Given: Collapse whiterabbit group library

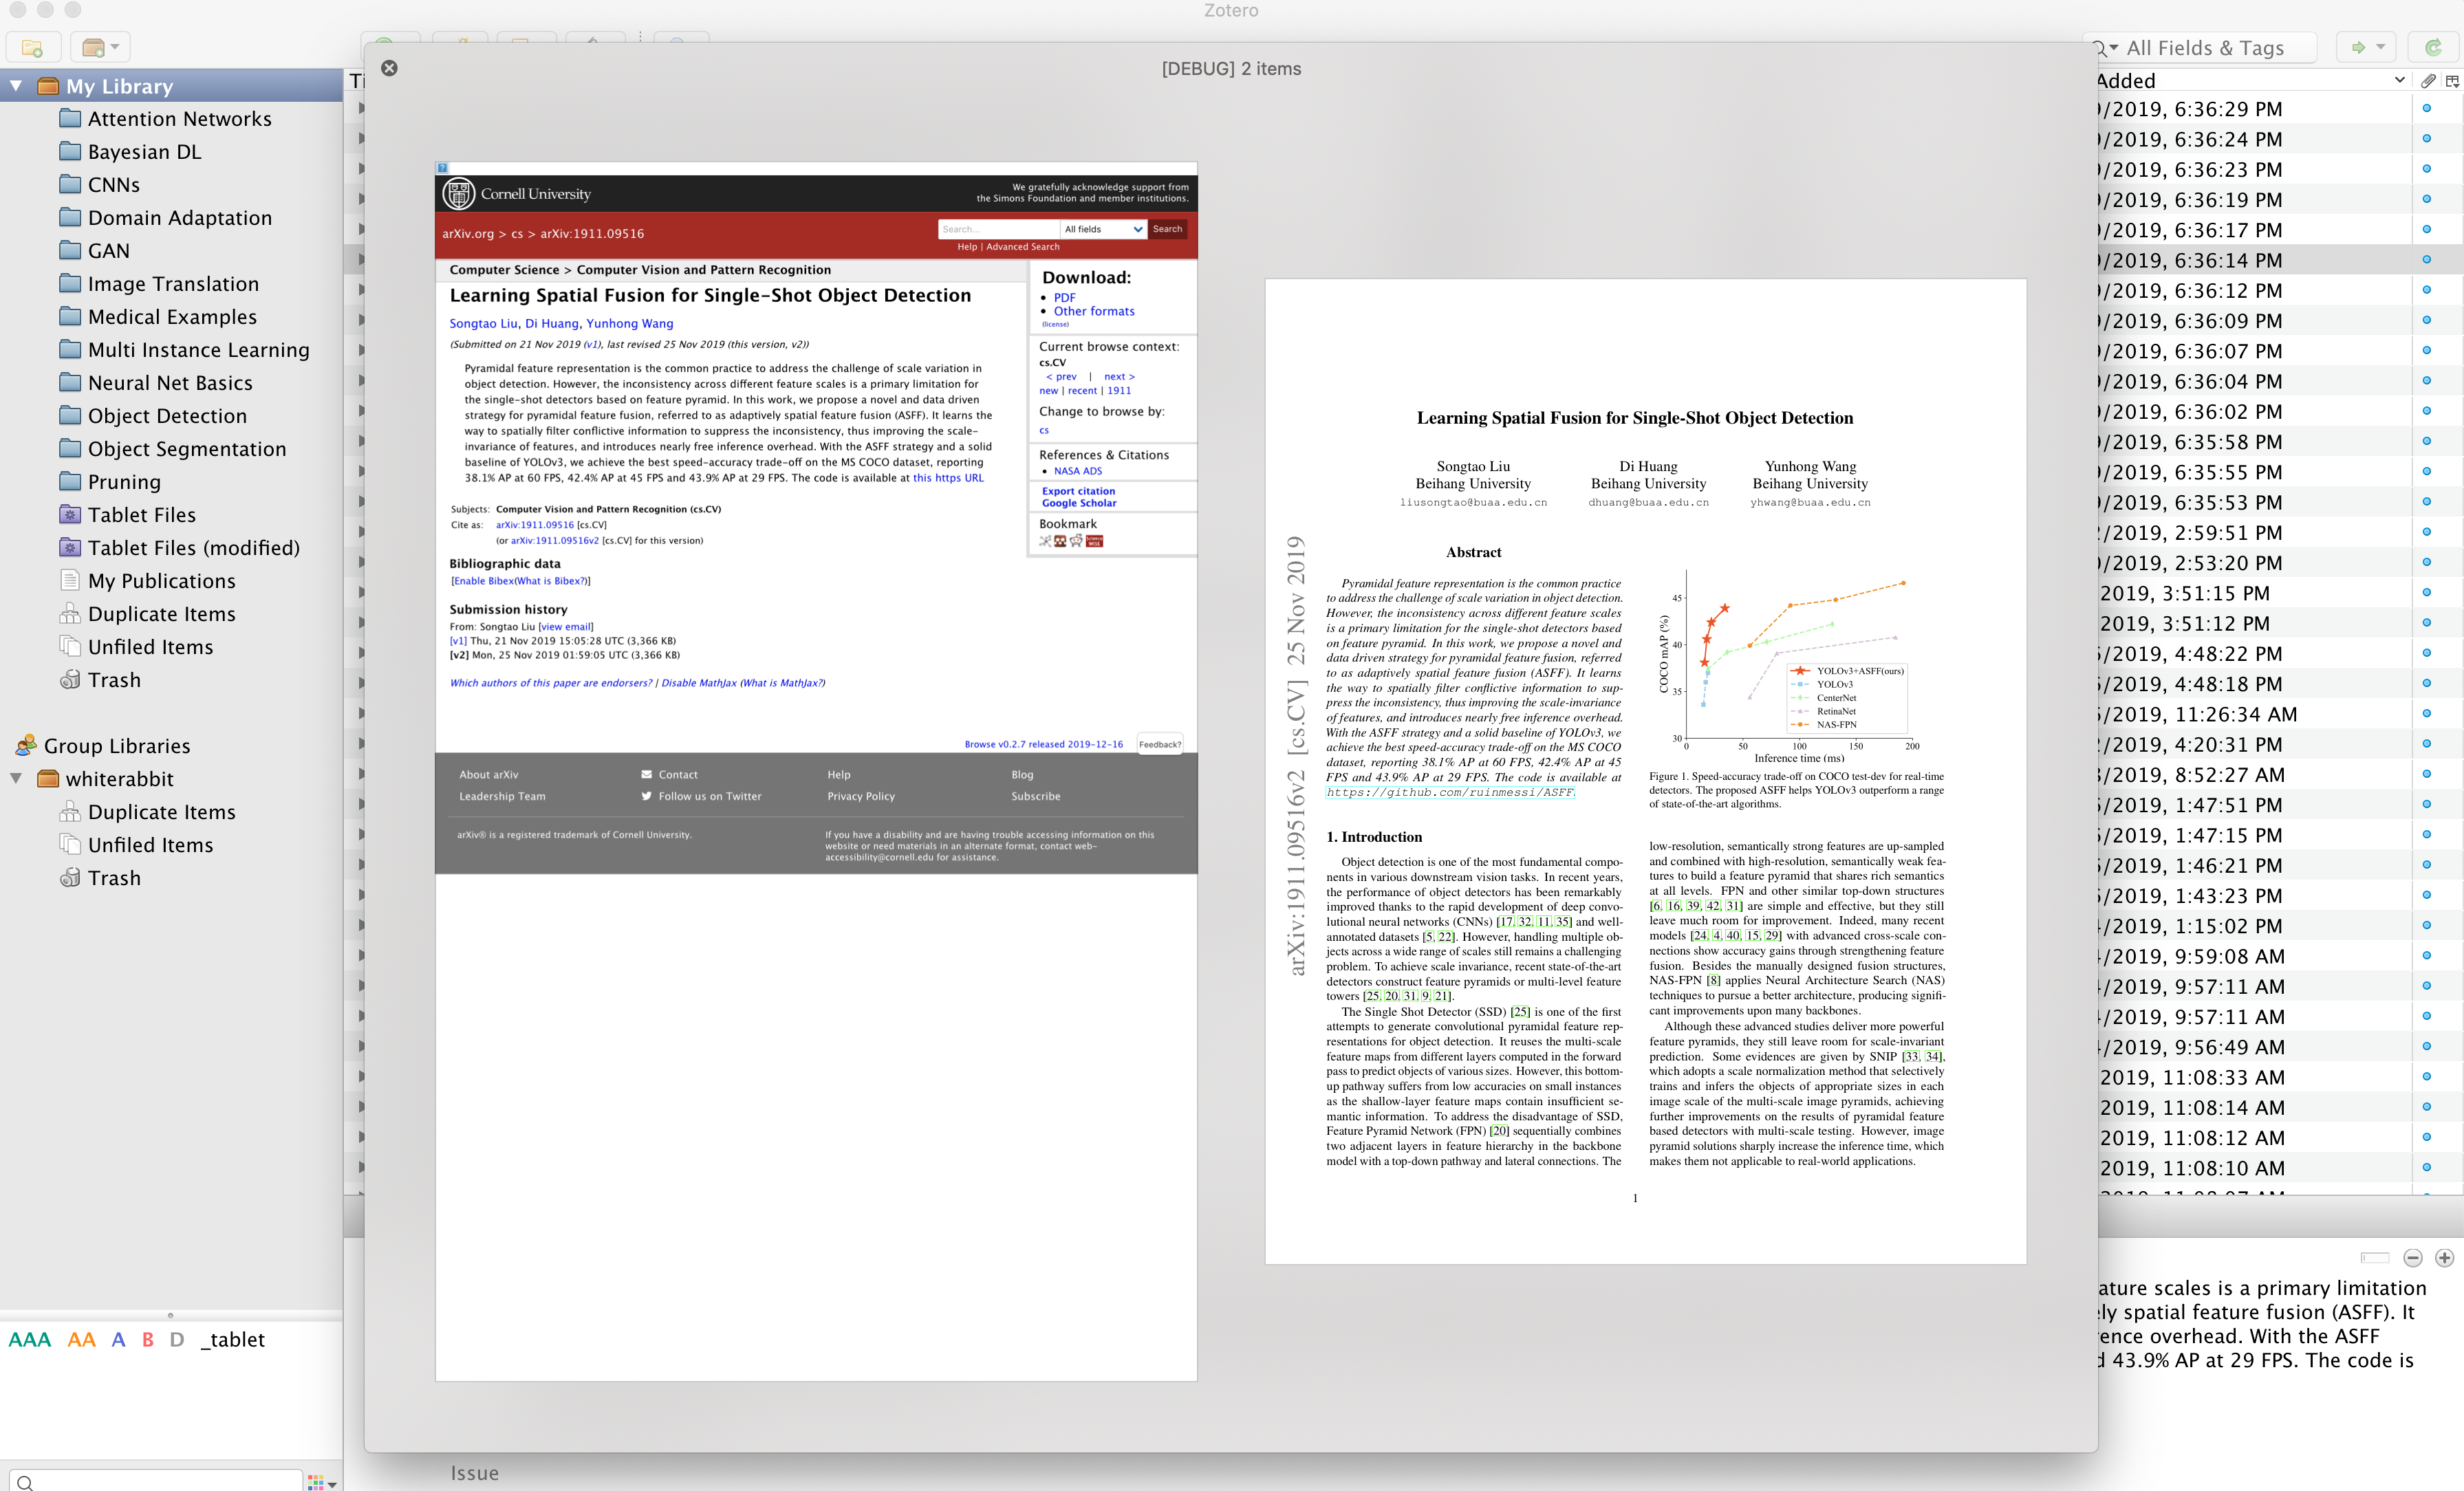Looking at the screenshot, I should pyautogui.click(x=16, y=778).
